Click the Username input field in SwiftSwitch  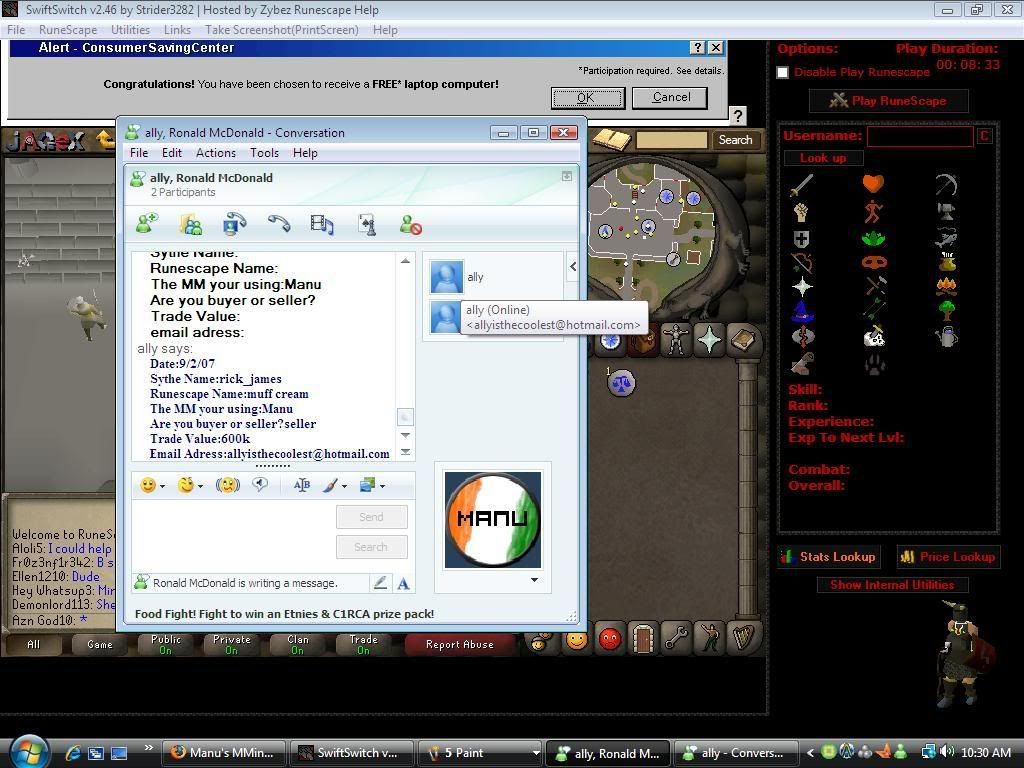pos(920,136)
